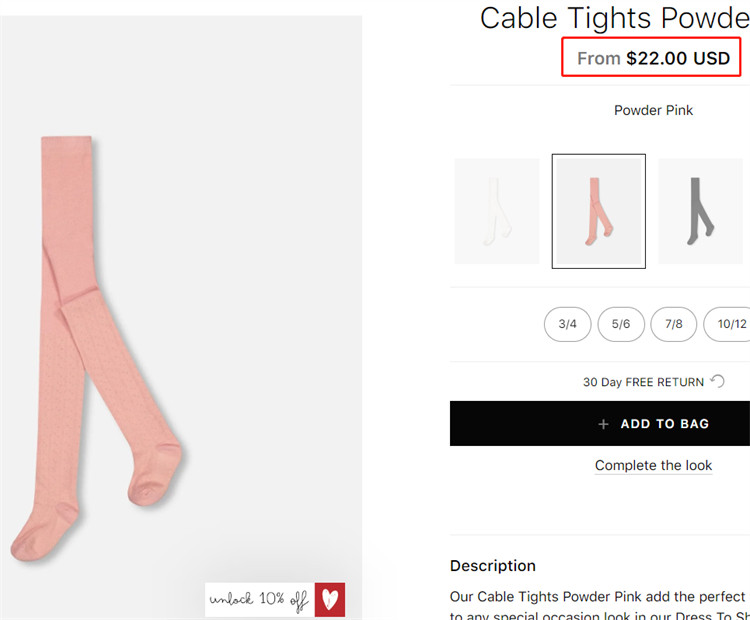The width and height of the screenshot is (750, 620).
Task: Click the Description heading
Action: [x=493, y=565]
